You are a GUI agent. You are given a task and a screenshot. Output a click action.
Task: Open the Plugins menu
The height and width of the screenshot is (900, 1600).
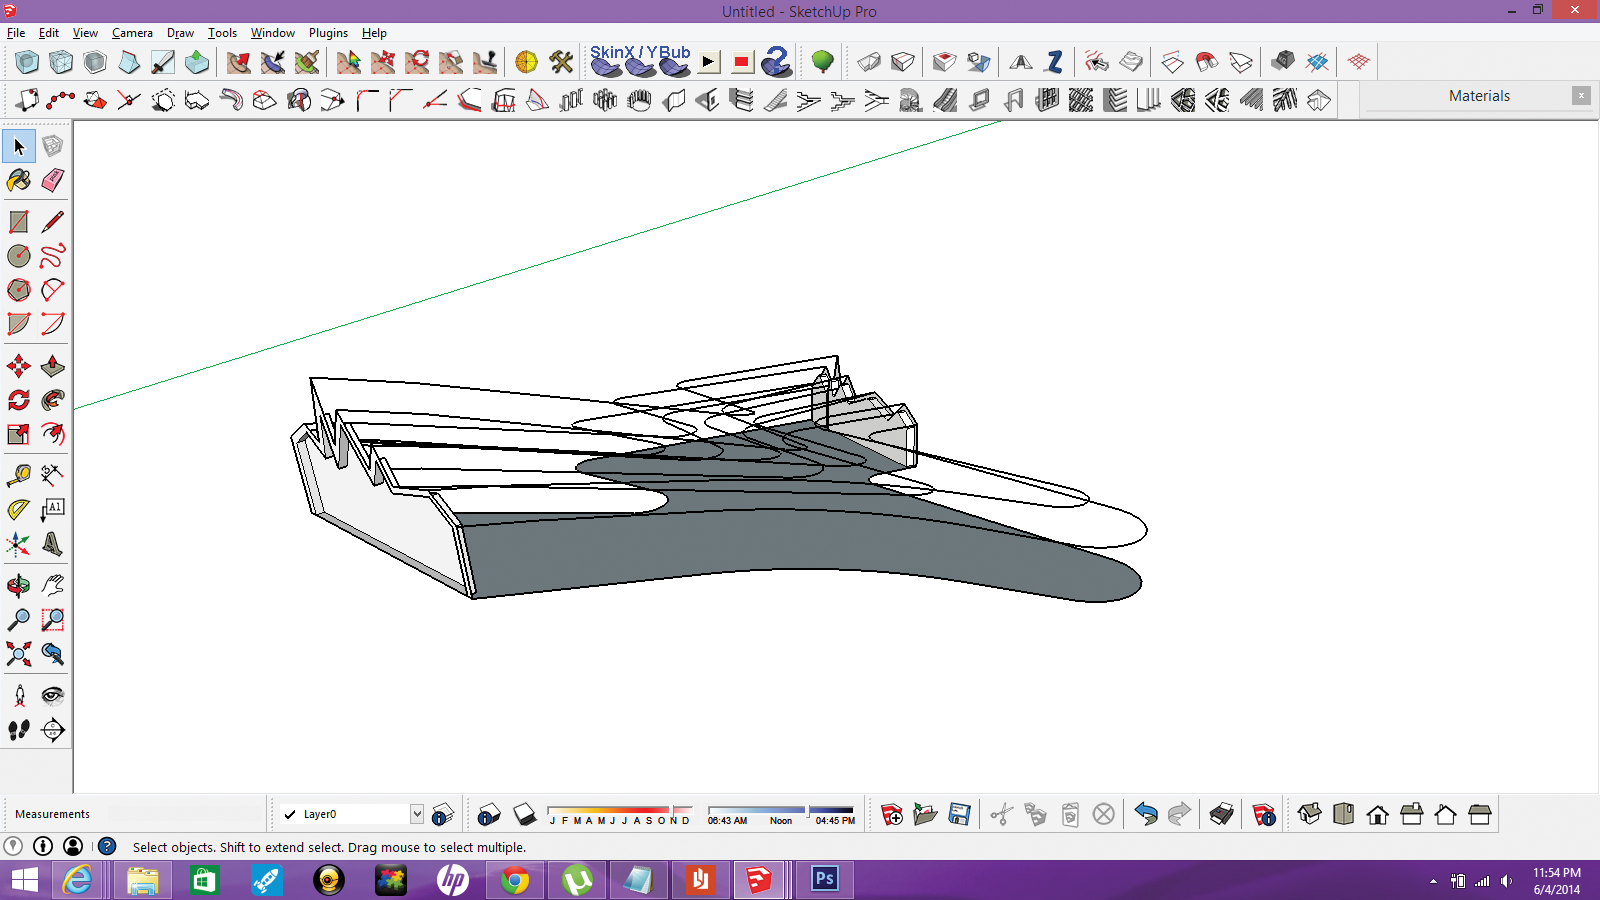(328, 33)
